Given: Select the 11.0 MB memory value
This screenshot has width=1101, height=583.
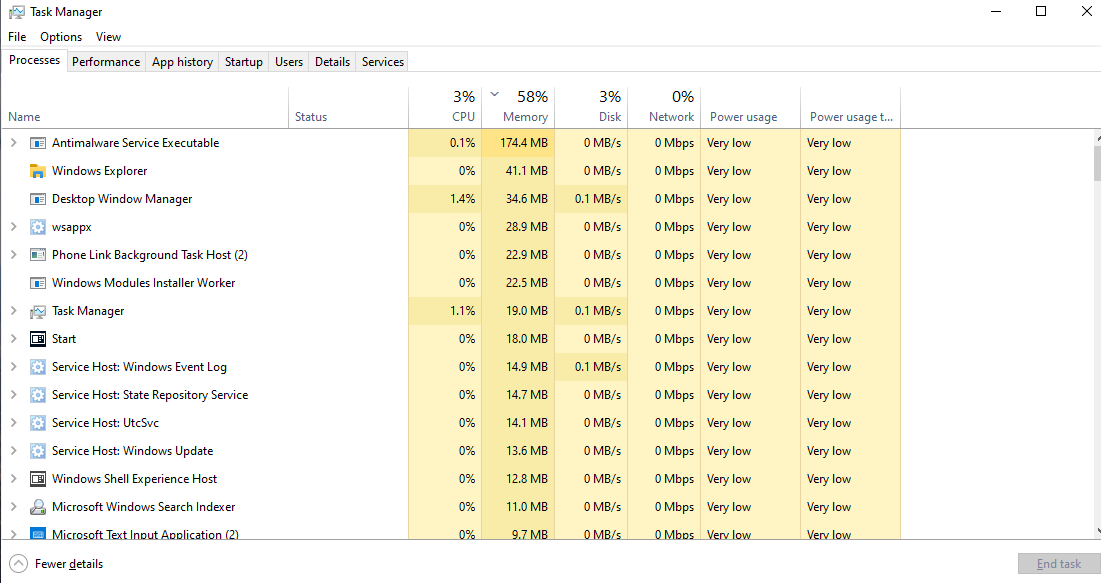Looking at the screenshot, I should (x=527, y=506).
